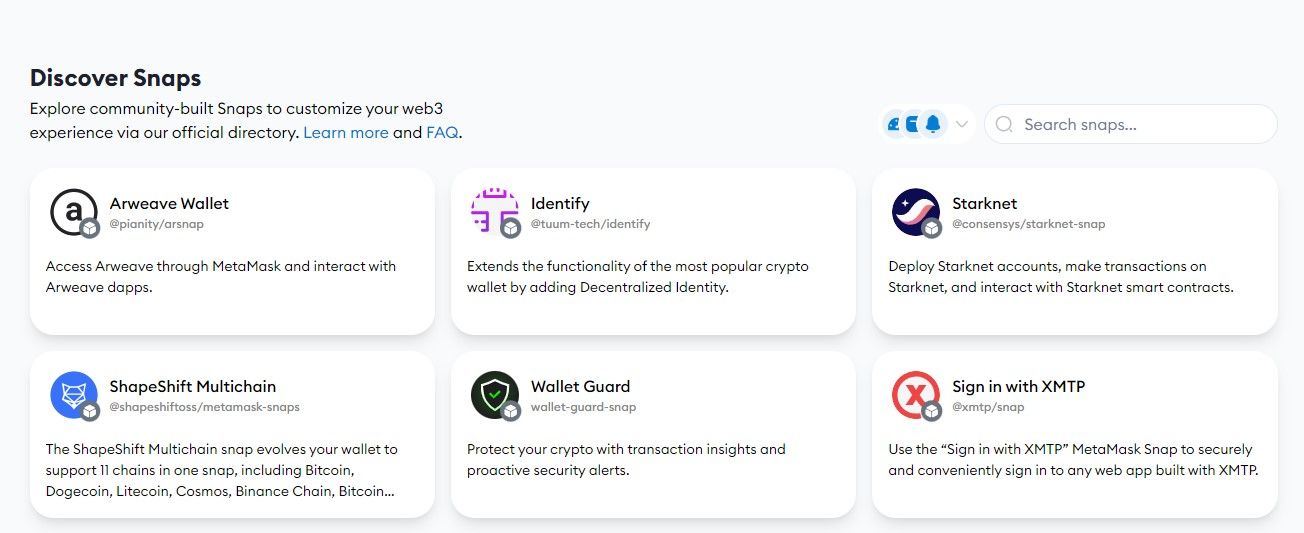1304x533 pixels.
Task: Select the ShapeShift Multichain description text
Action: [222, 470]
